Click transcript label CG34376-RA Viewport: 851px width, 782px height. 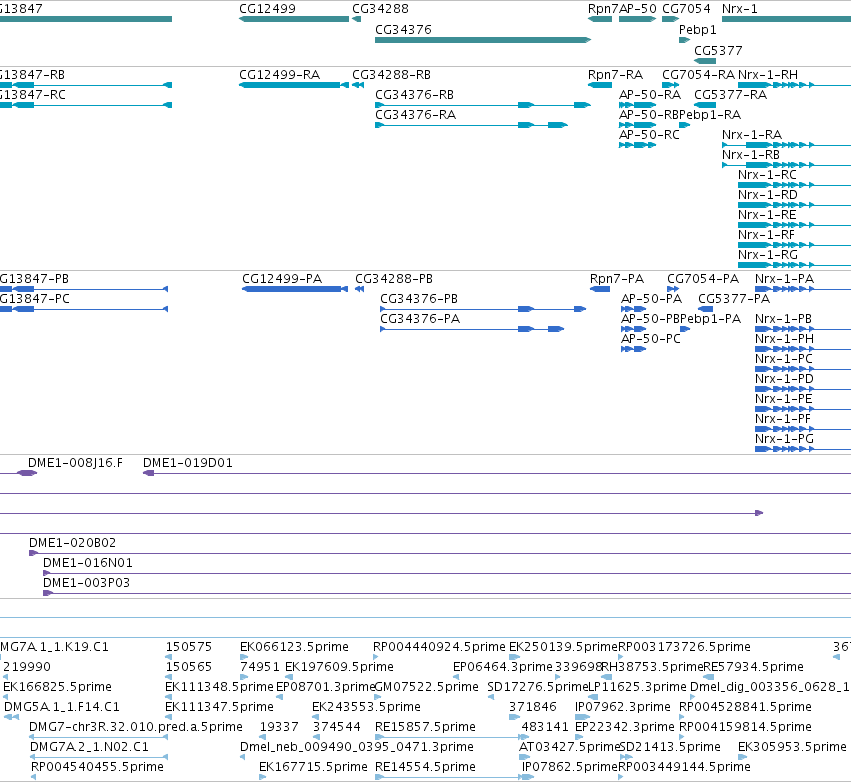(415, 115)
